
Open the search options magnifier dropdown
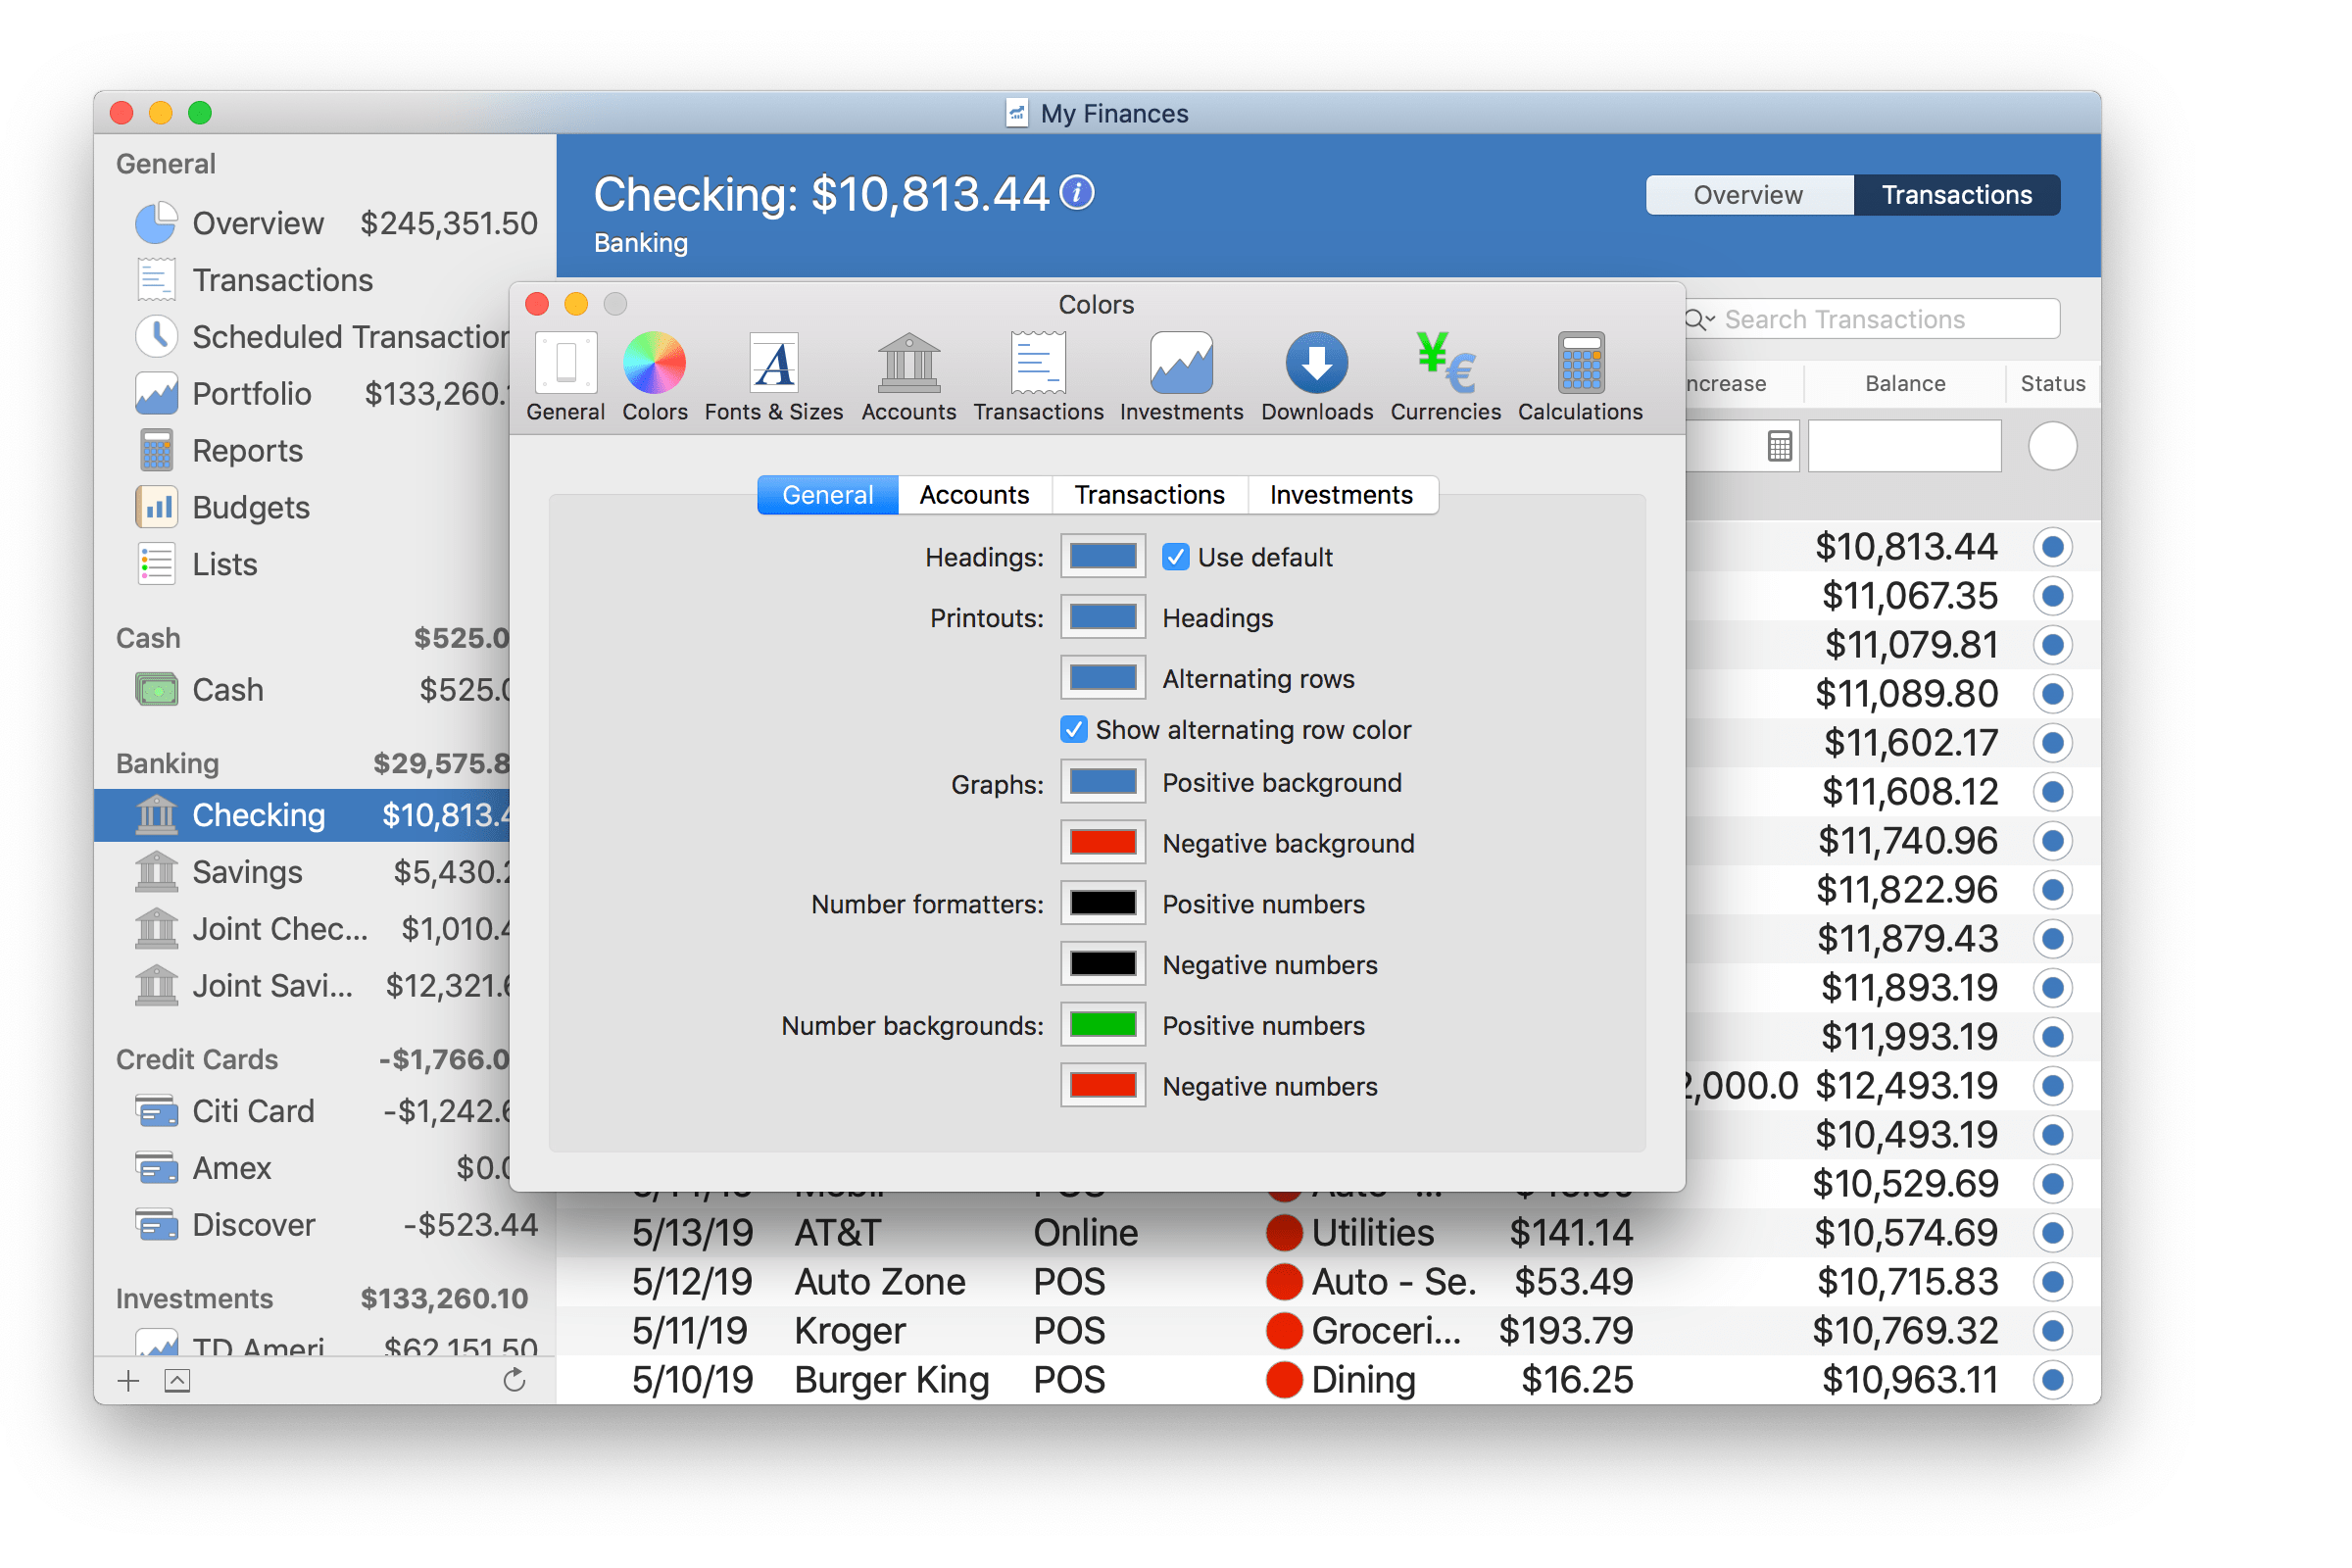1699,319
